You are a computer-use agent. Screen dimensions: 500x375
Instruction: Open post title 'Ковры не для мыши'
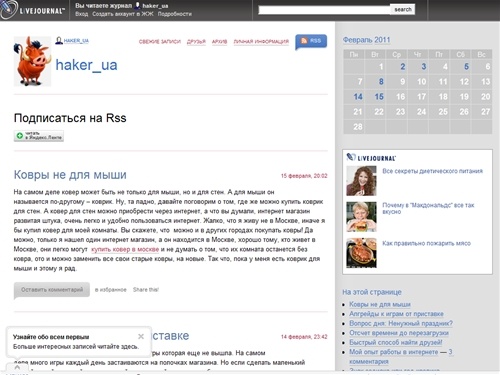(x=70, y=175)
